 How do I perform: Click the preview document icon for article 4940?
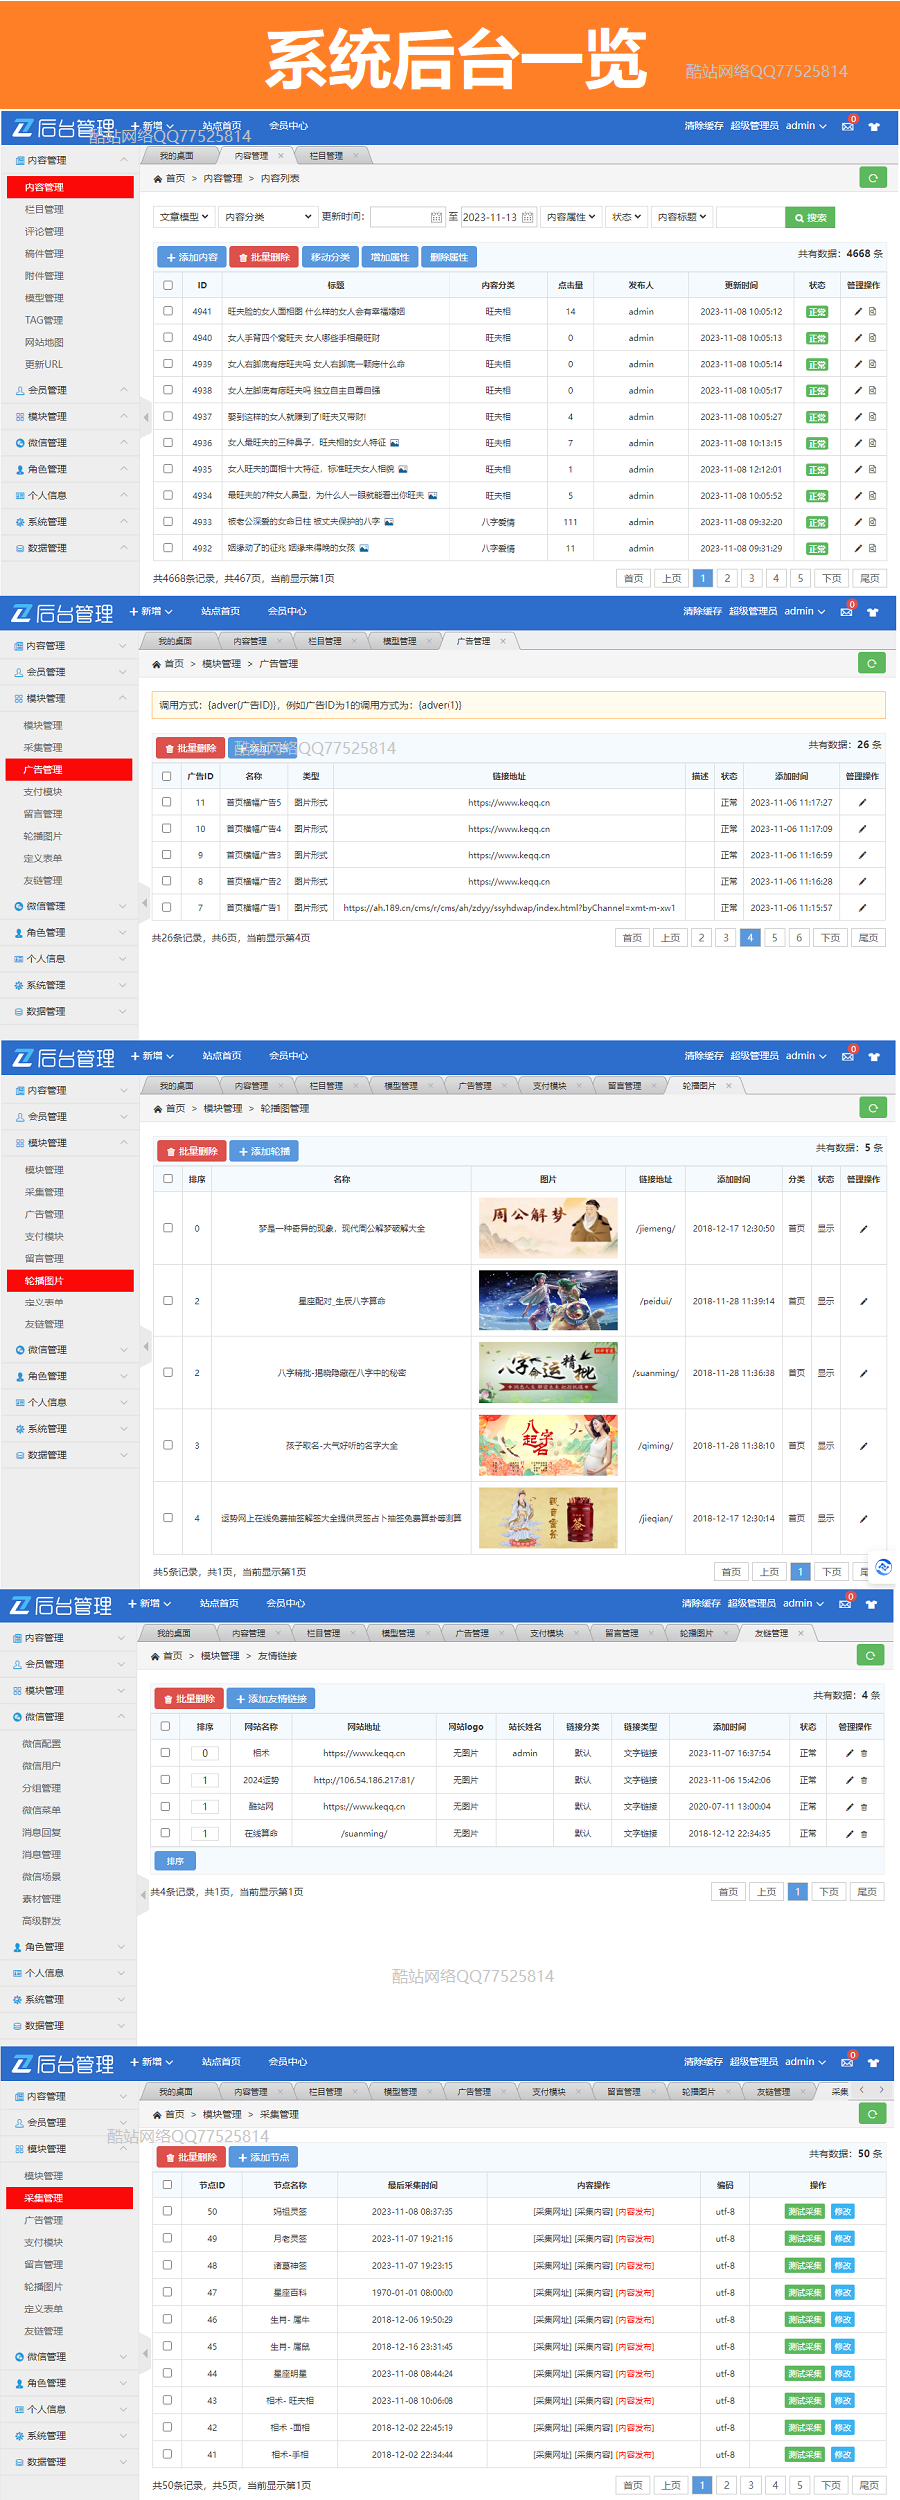(x=872, y=338)
